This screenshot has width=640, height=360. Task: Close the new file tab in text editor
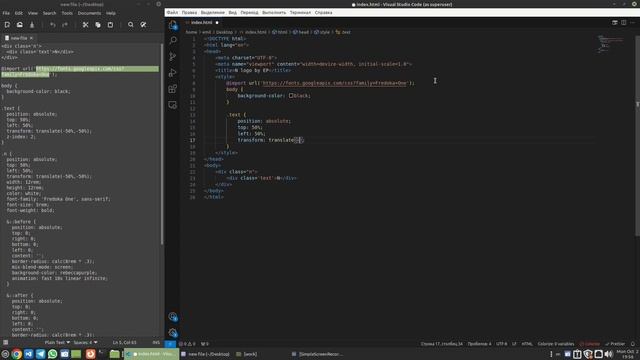click(31, 38)
